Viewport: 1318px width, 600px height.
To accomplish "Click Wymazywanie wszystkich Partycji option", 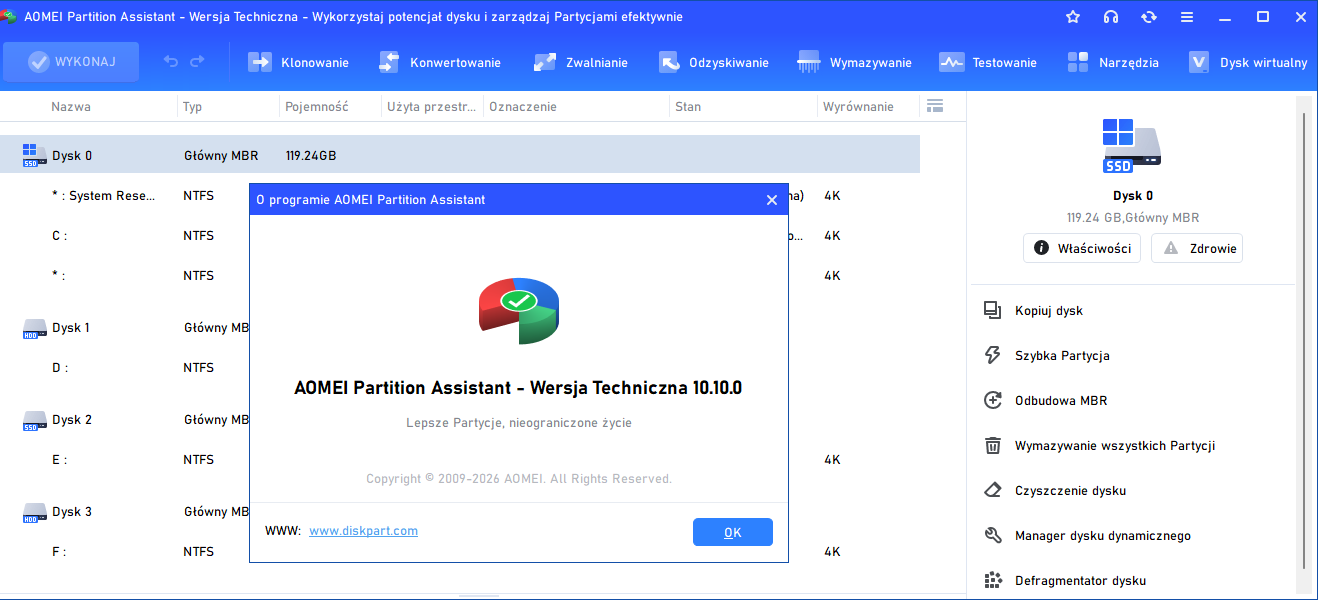I will (1100, 446).
